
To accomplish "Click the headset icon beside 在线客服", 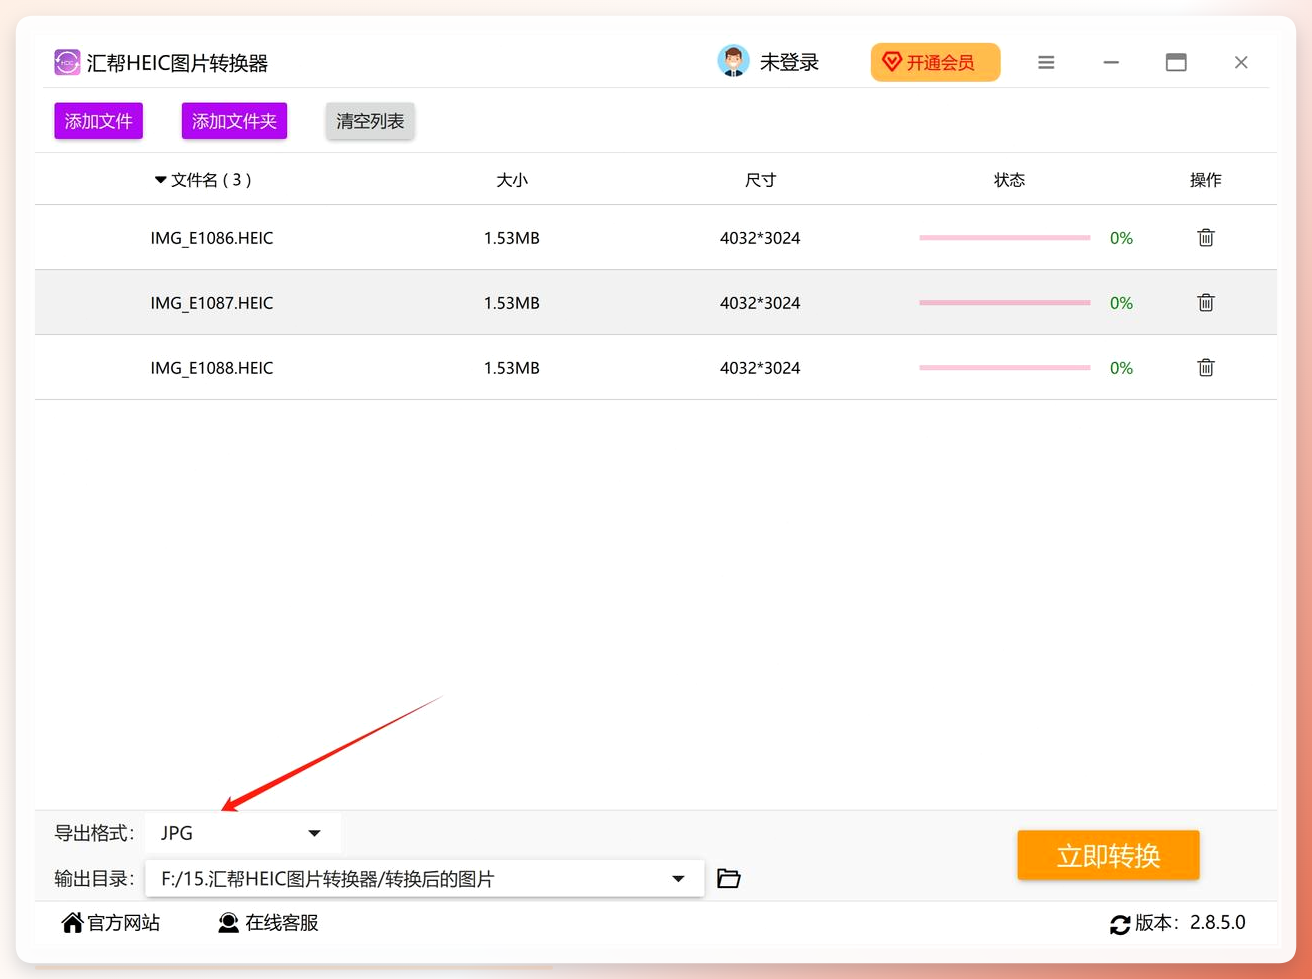I will click(x=229, y=923).
